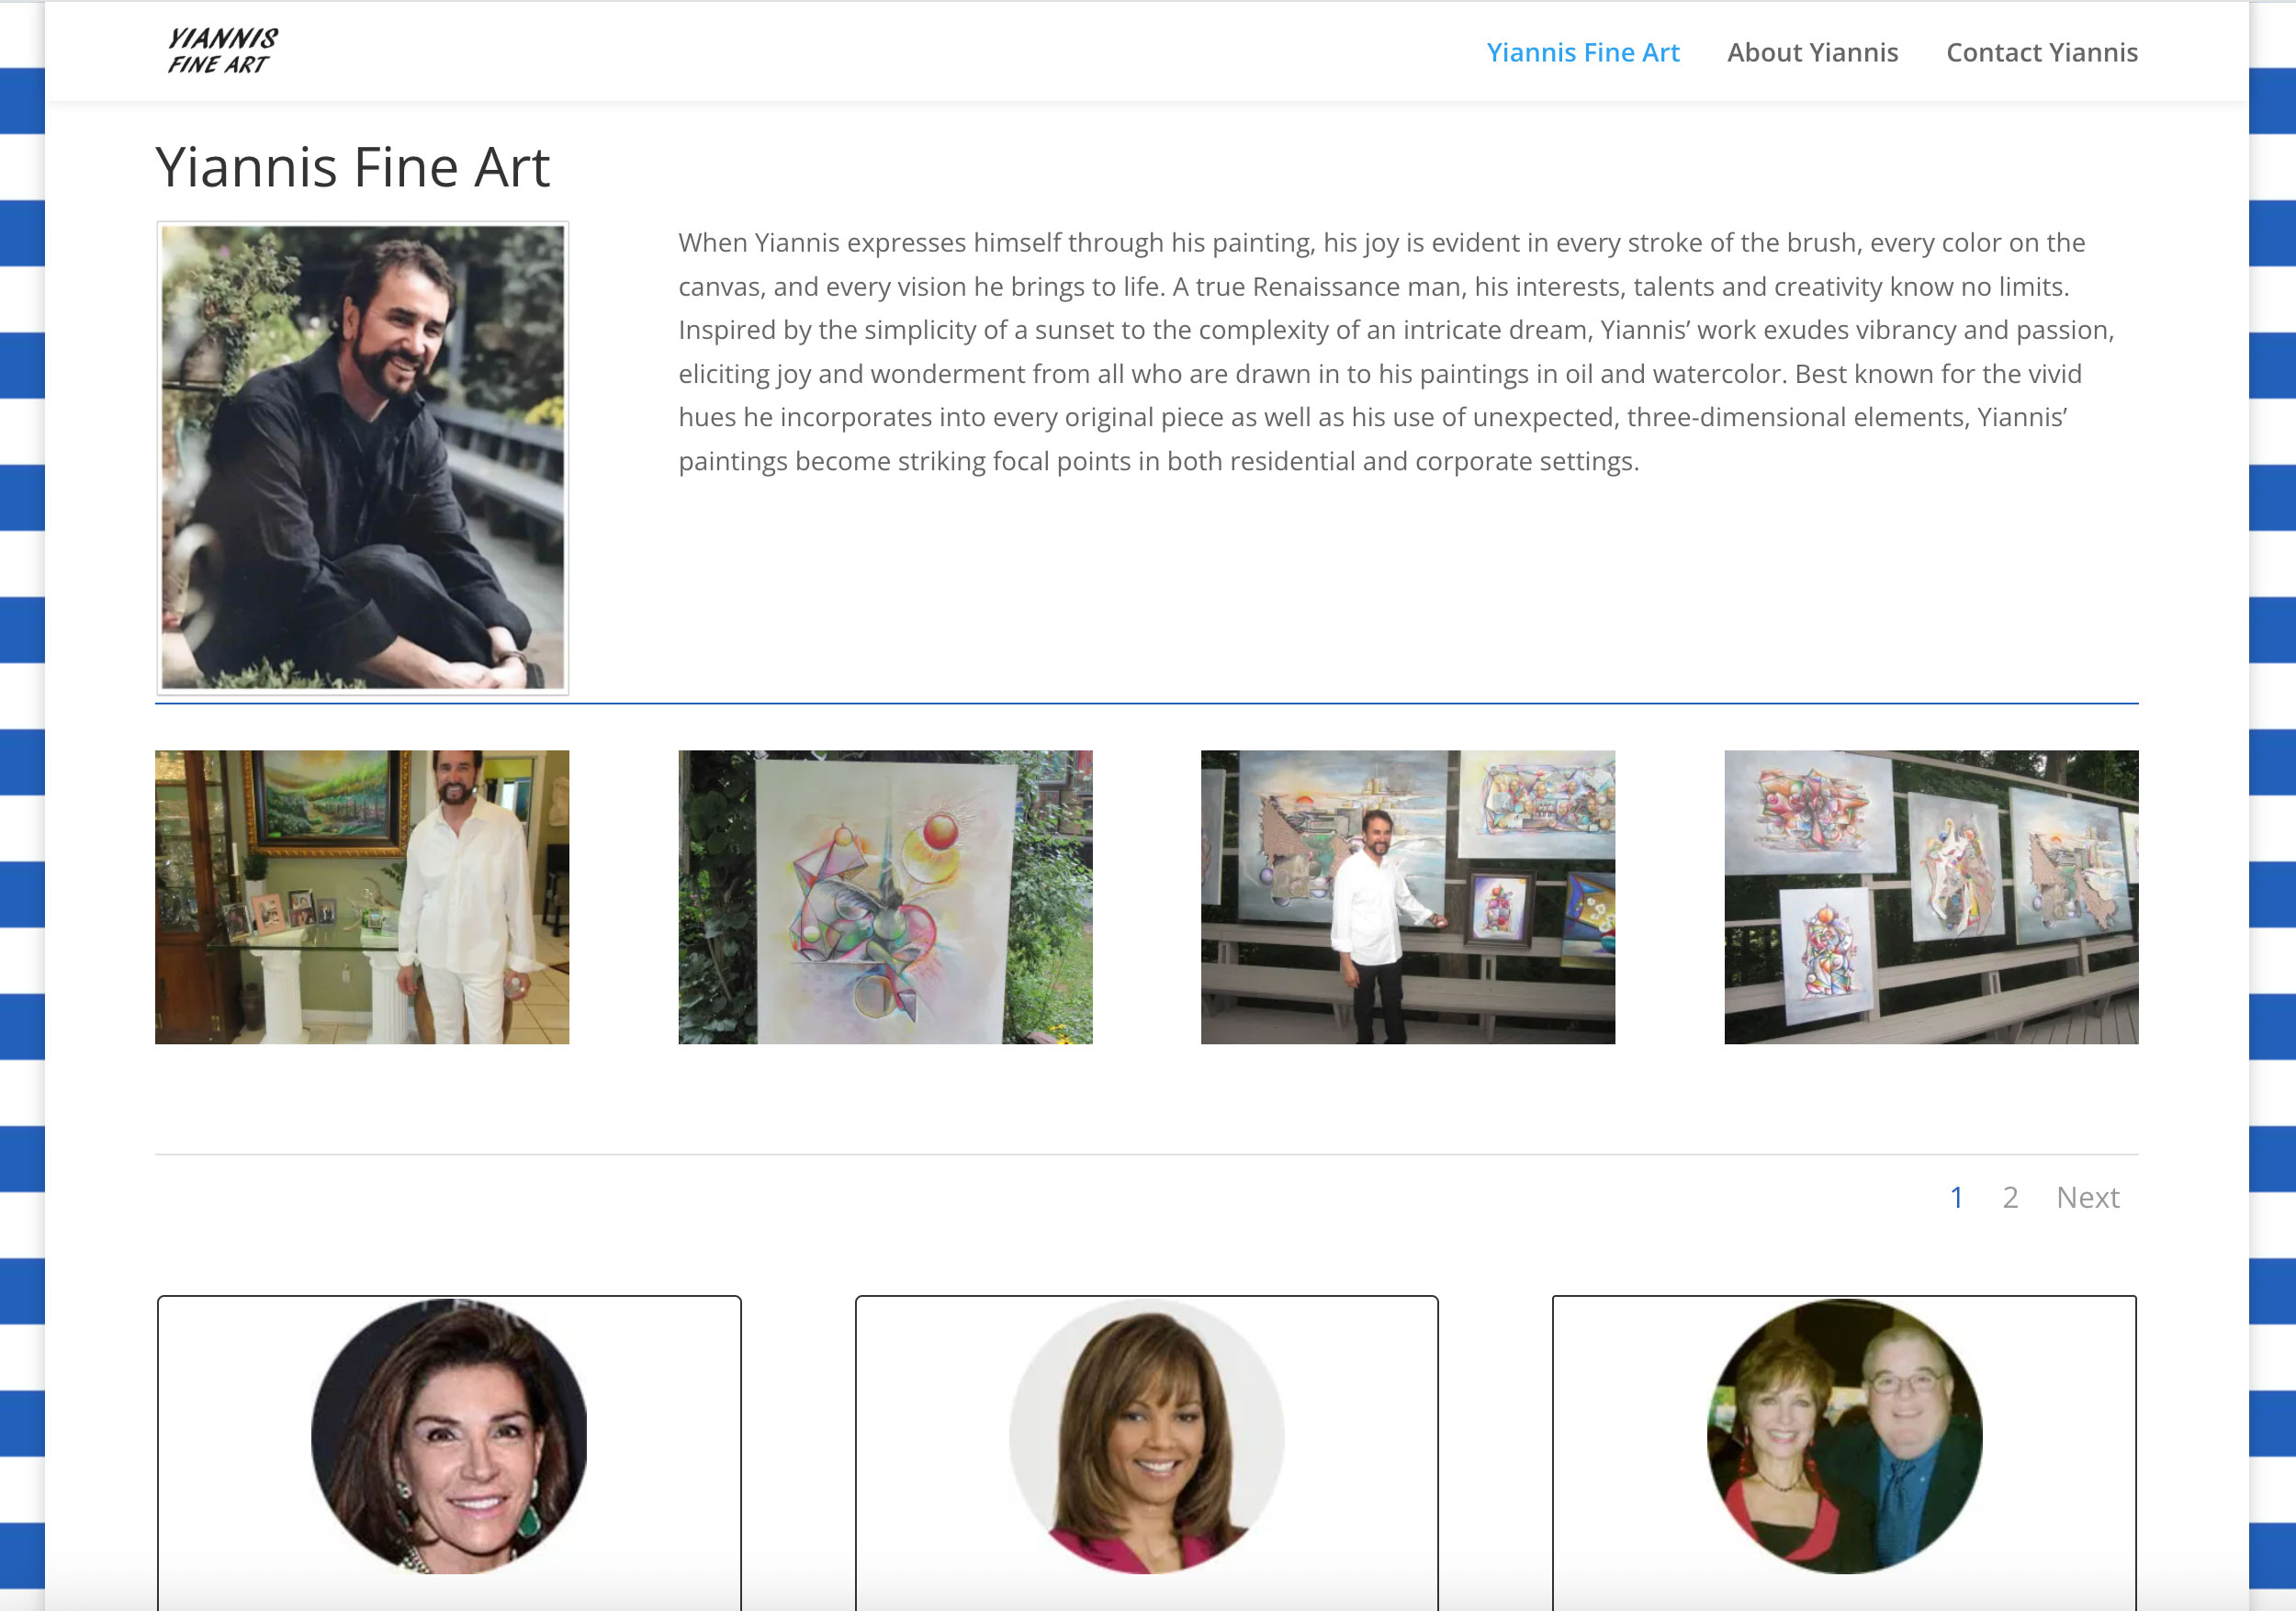Go to the About Yiannis page
The width and height of the screenshot is (2296, 1611).
click(x=1812, y=52)
